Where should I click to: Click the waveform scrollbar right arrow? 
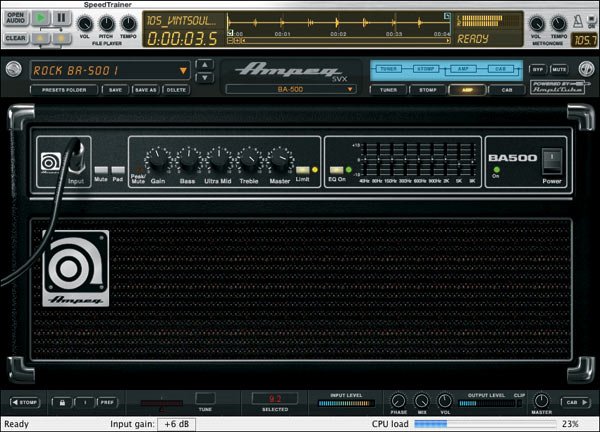tap(448, 40)
